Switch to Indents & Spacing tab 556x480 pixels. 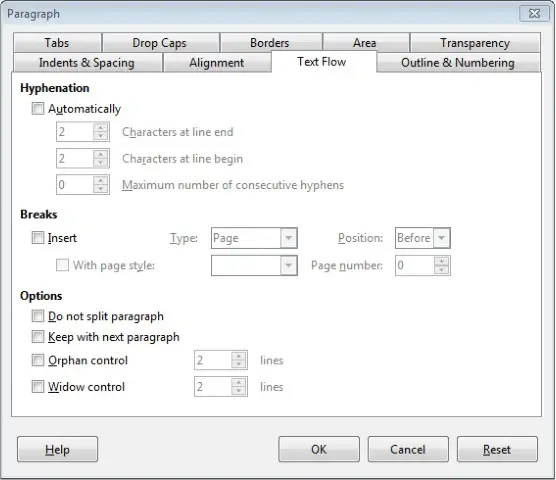87,62
